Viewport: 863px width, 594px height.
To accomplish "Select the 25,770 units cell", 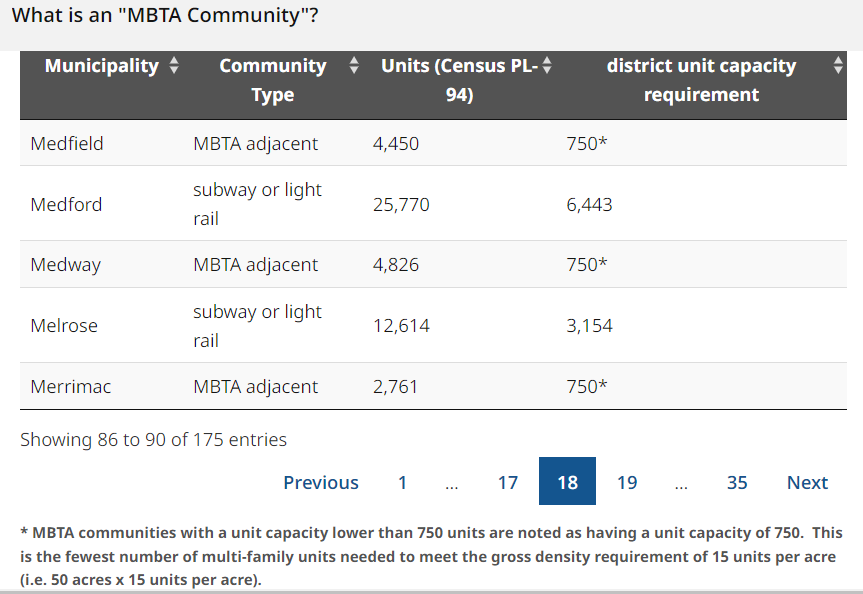I will pos(401,204).
